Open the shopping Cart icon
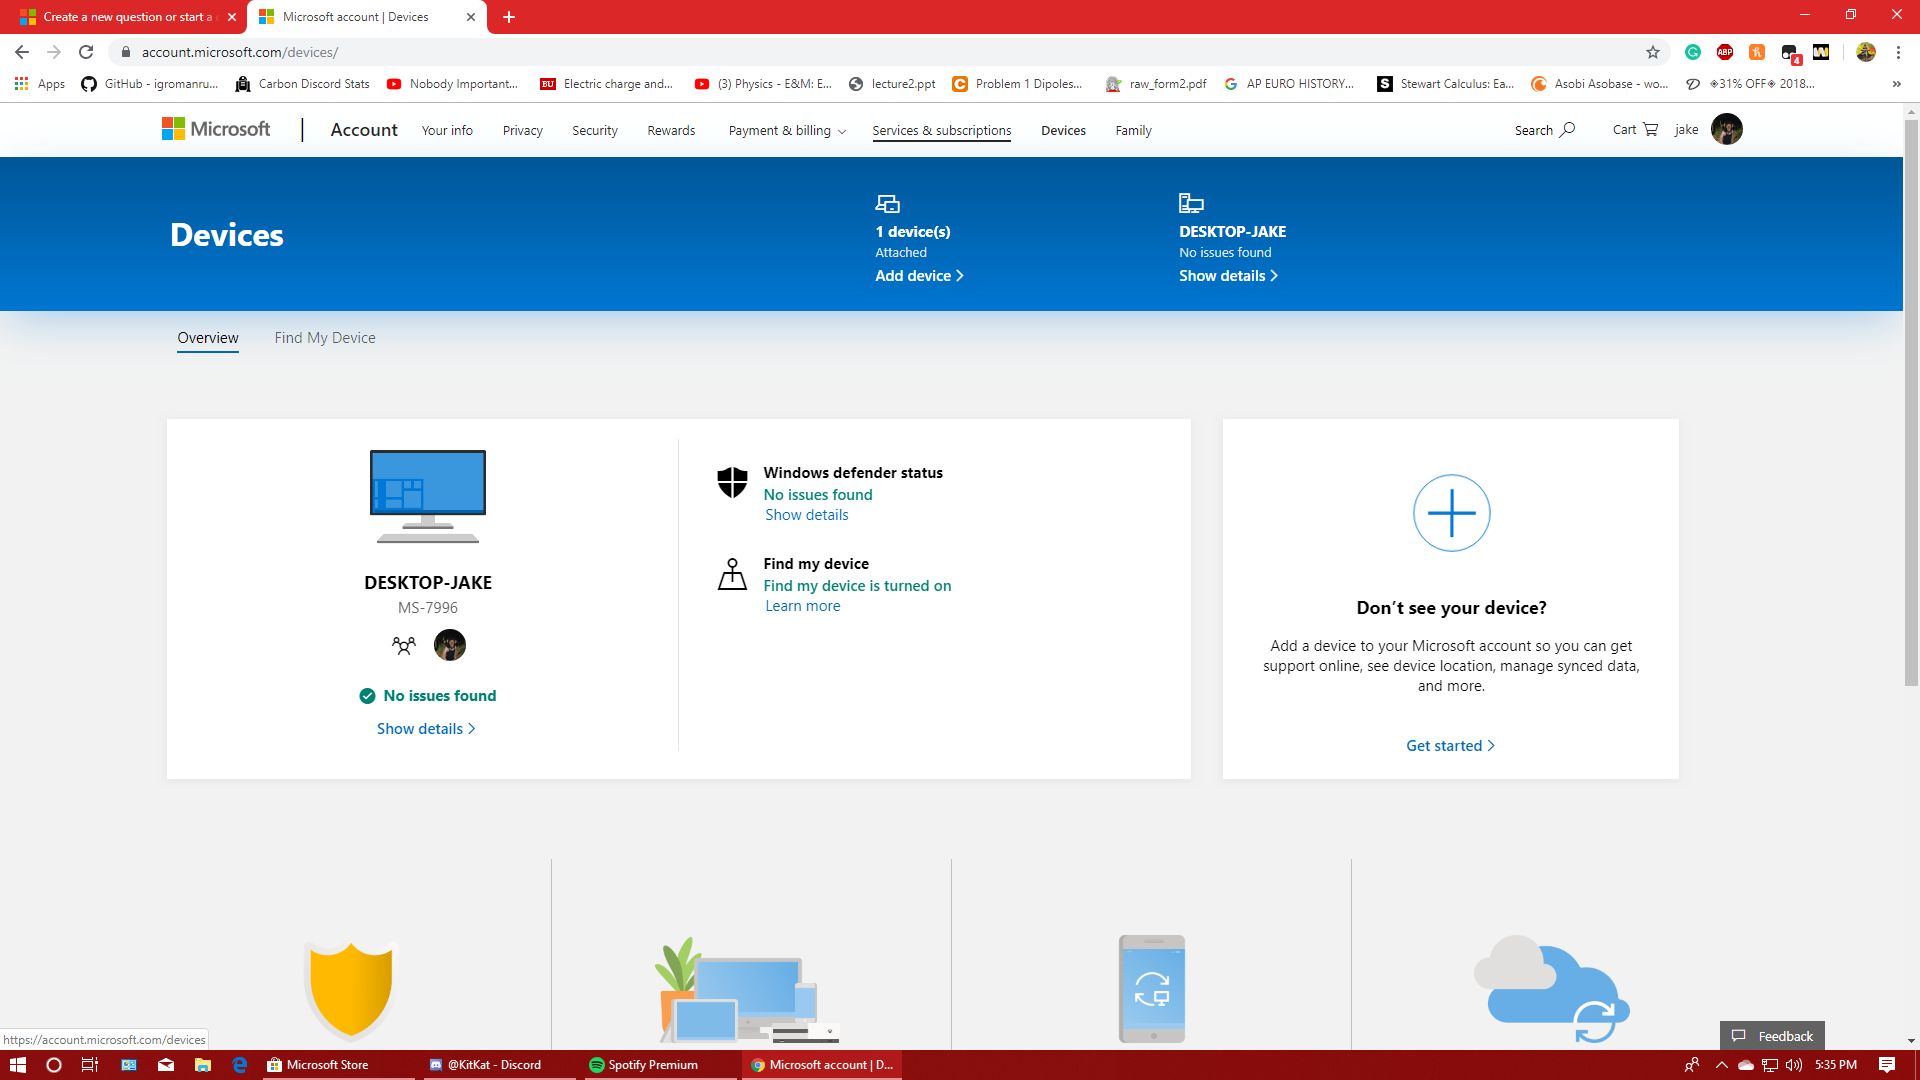 click(1650, 129)
